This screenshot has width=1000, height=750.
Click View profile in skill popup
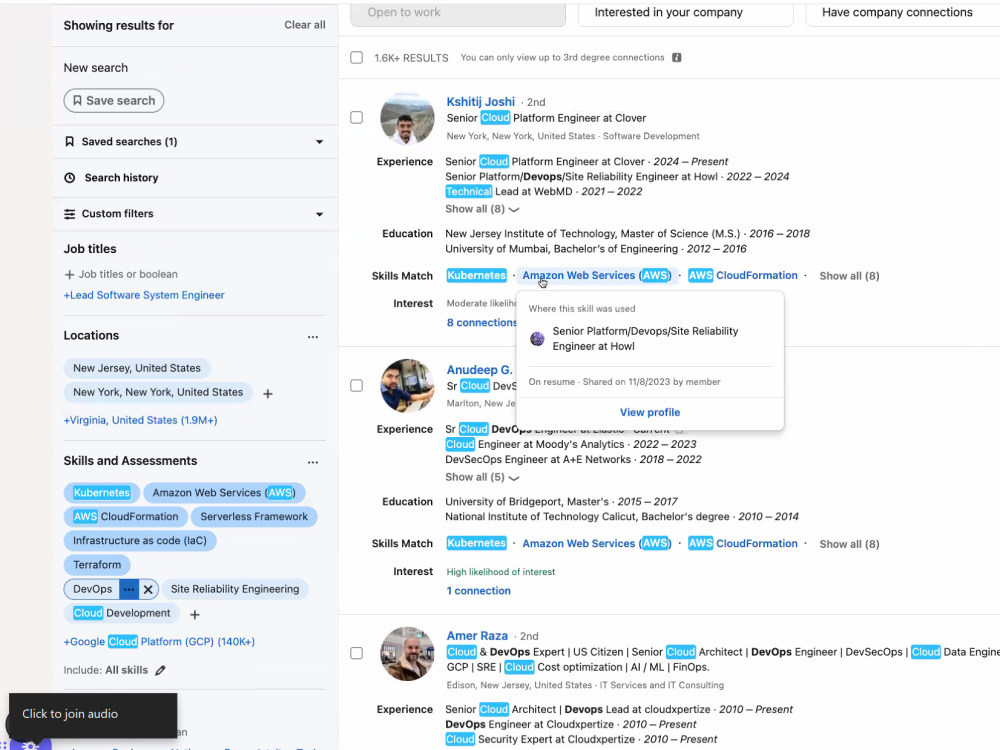[650, 413]
